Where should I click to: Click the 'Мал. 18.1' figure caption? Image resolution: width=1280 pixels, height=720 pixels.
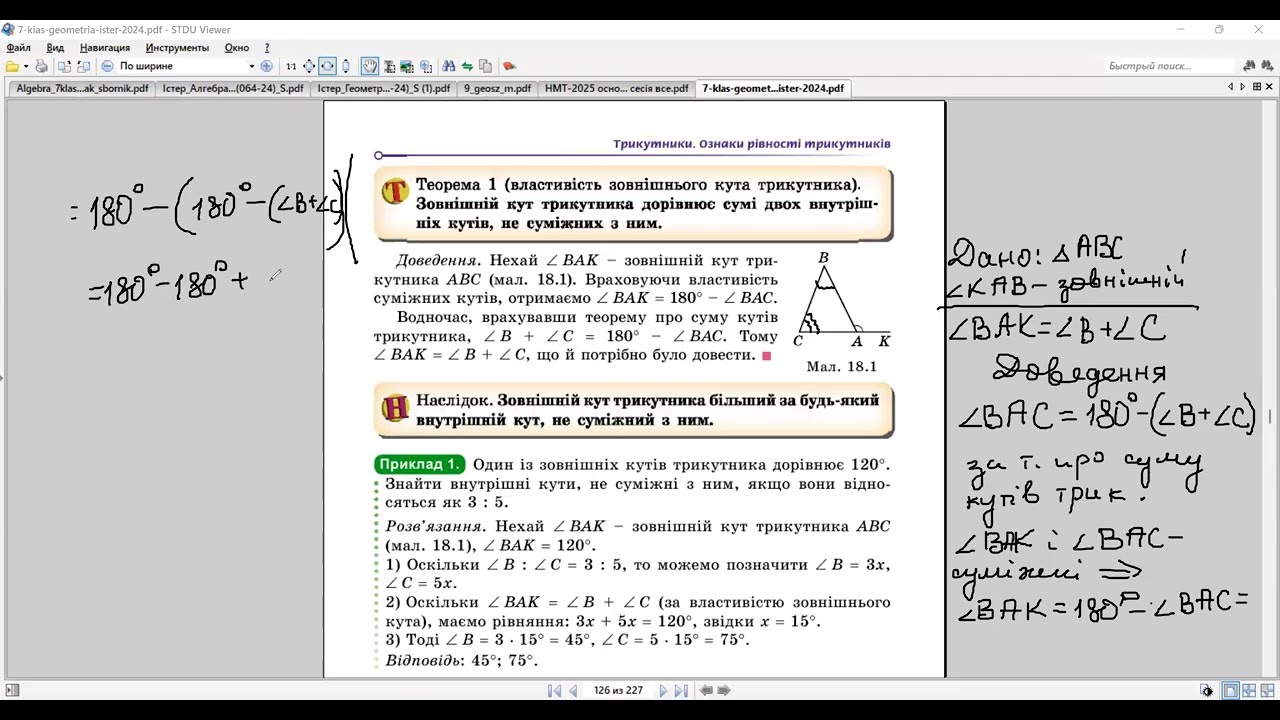pos(841,367)
